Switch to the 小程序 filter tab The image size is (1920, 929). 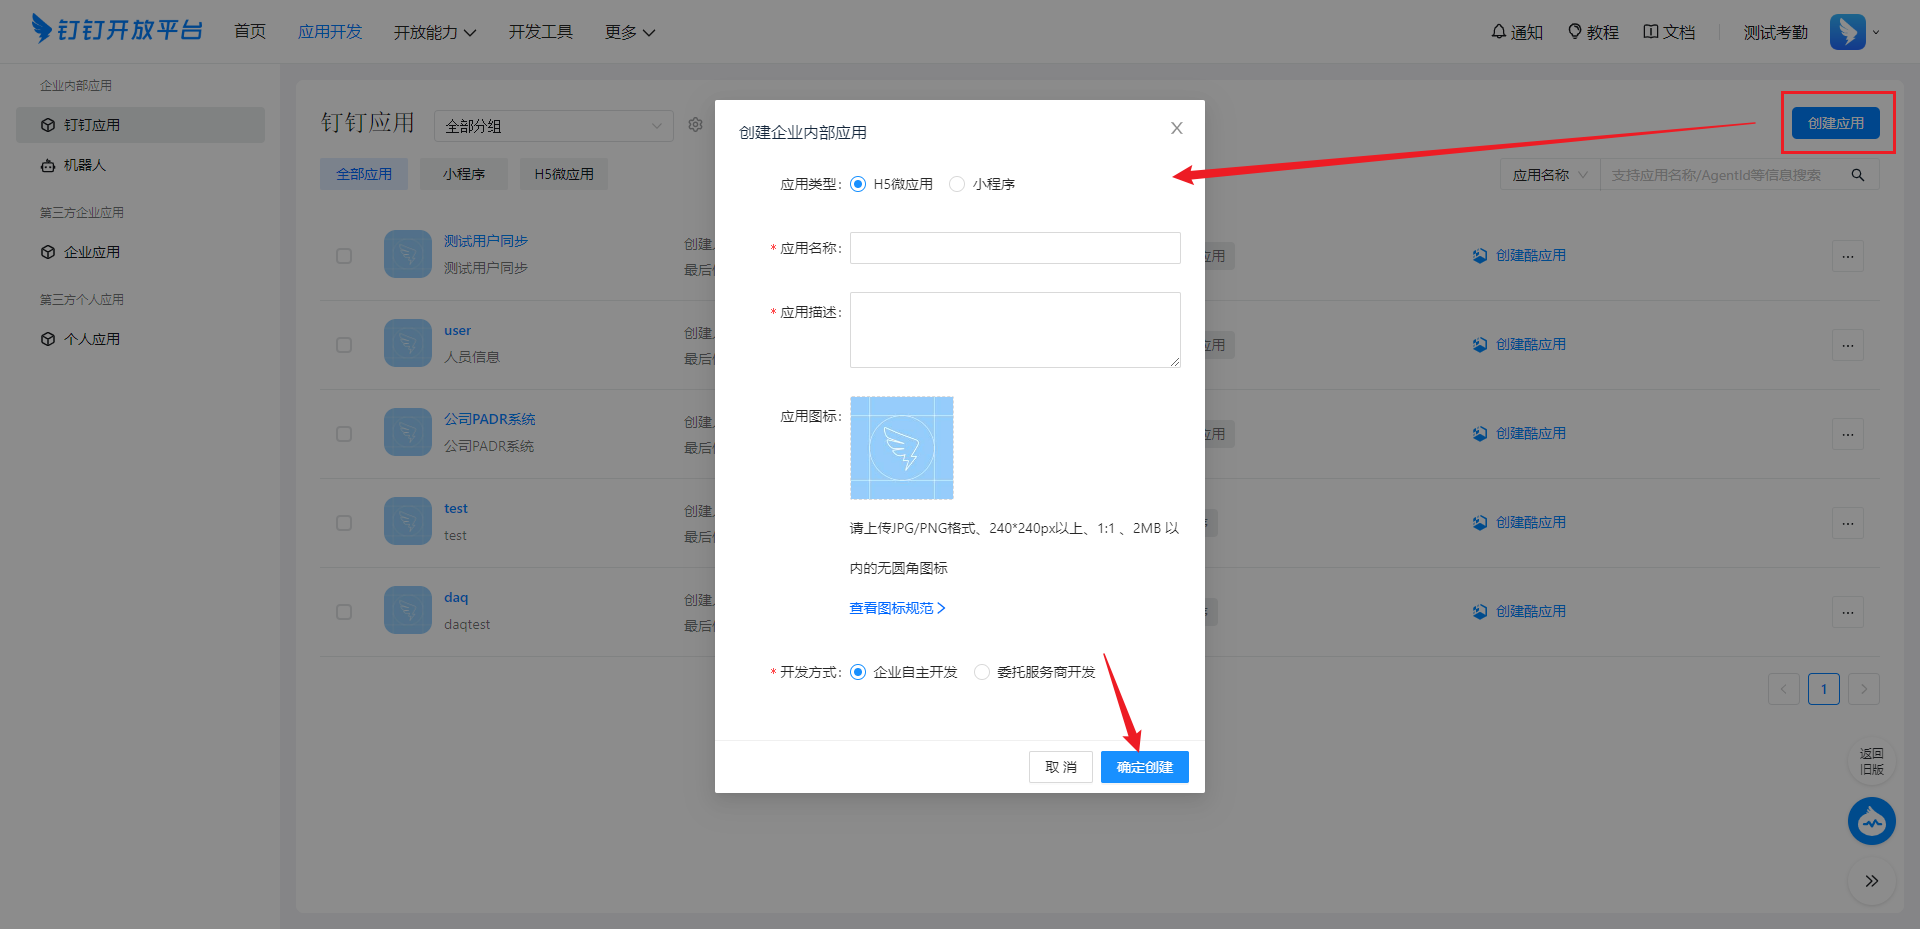coord(464,174)
